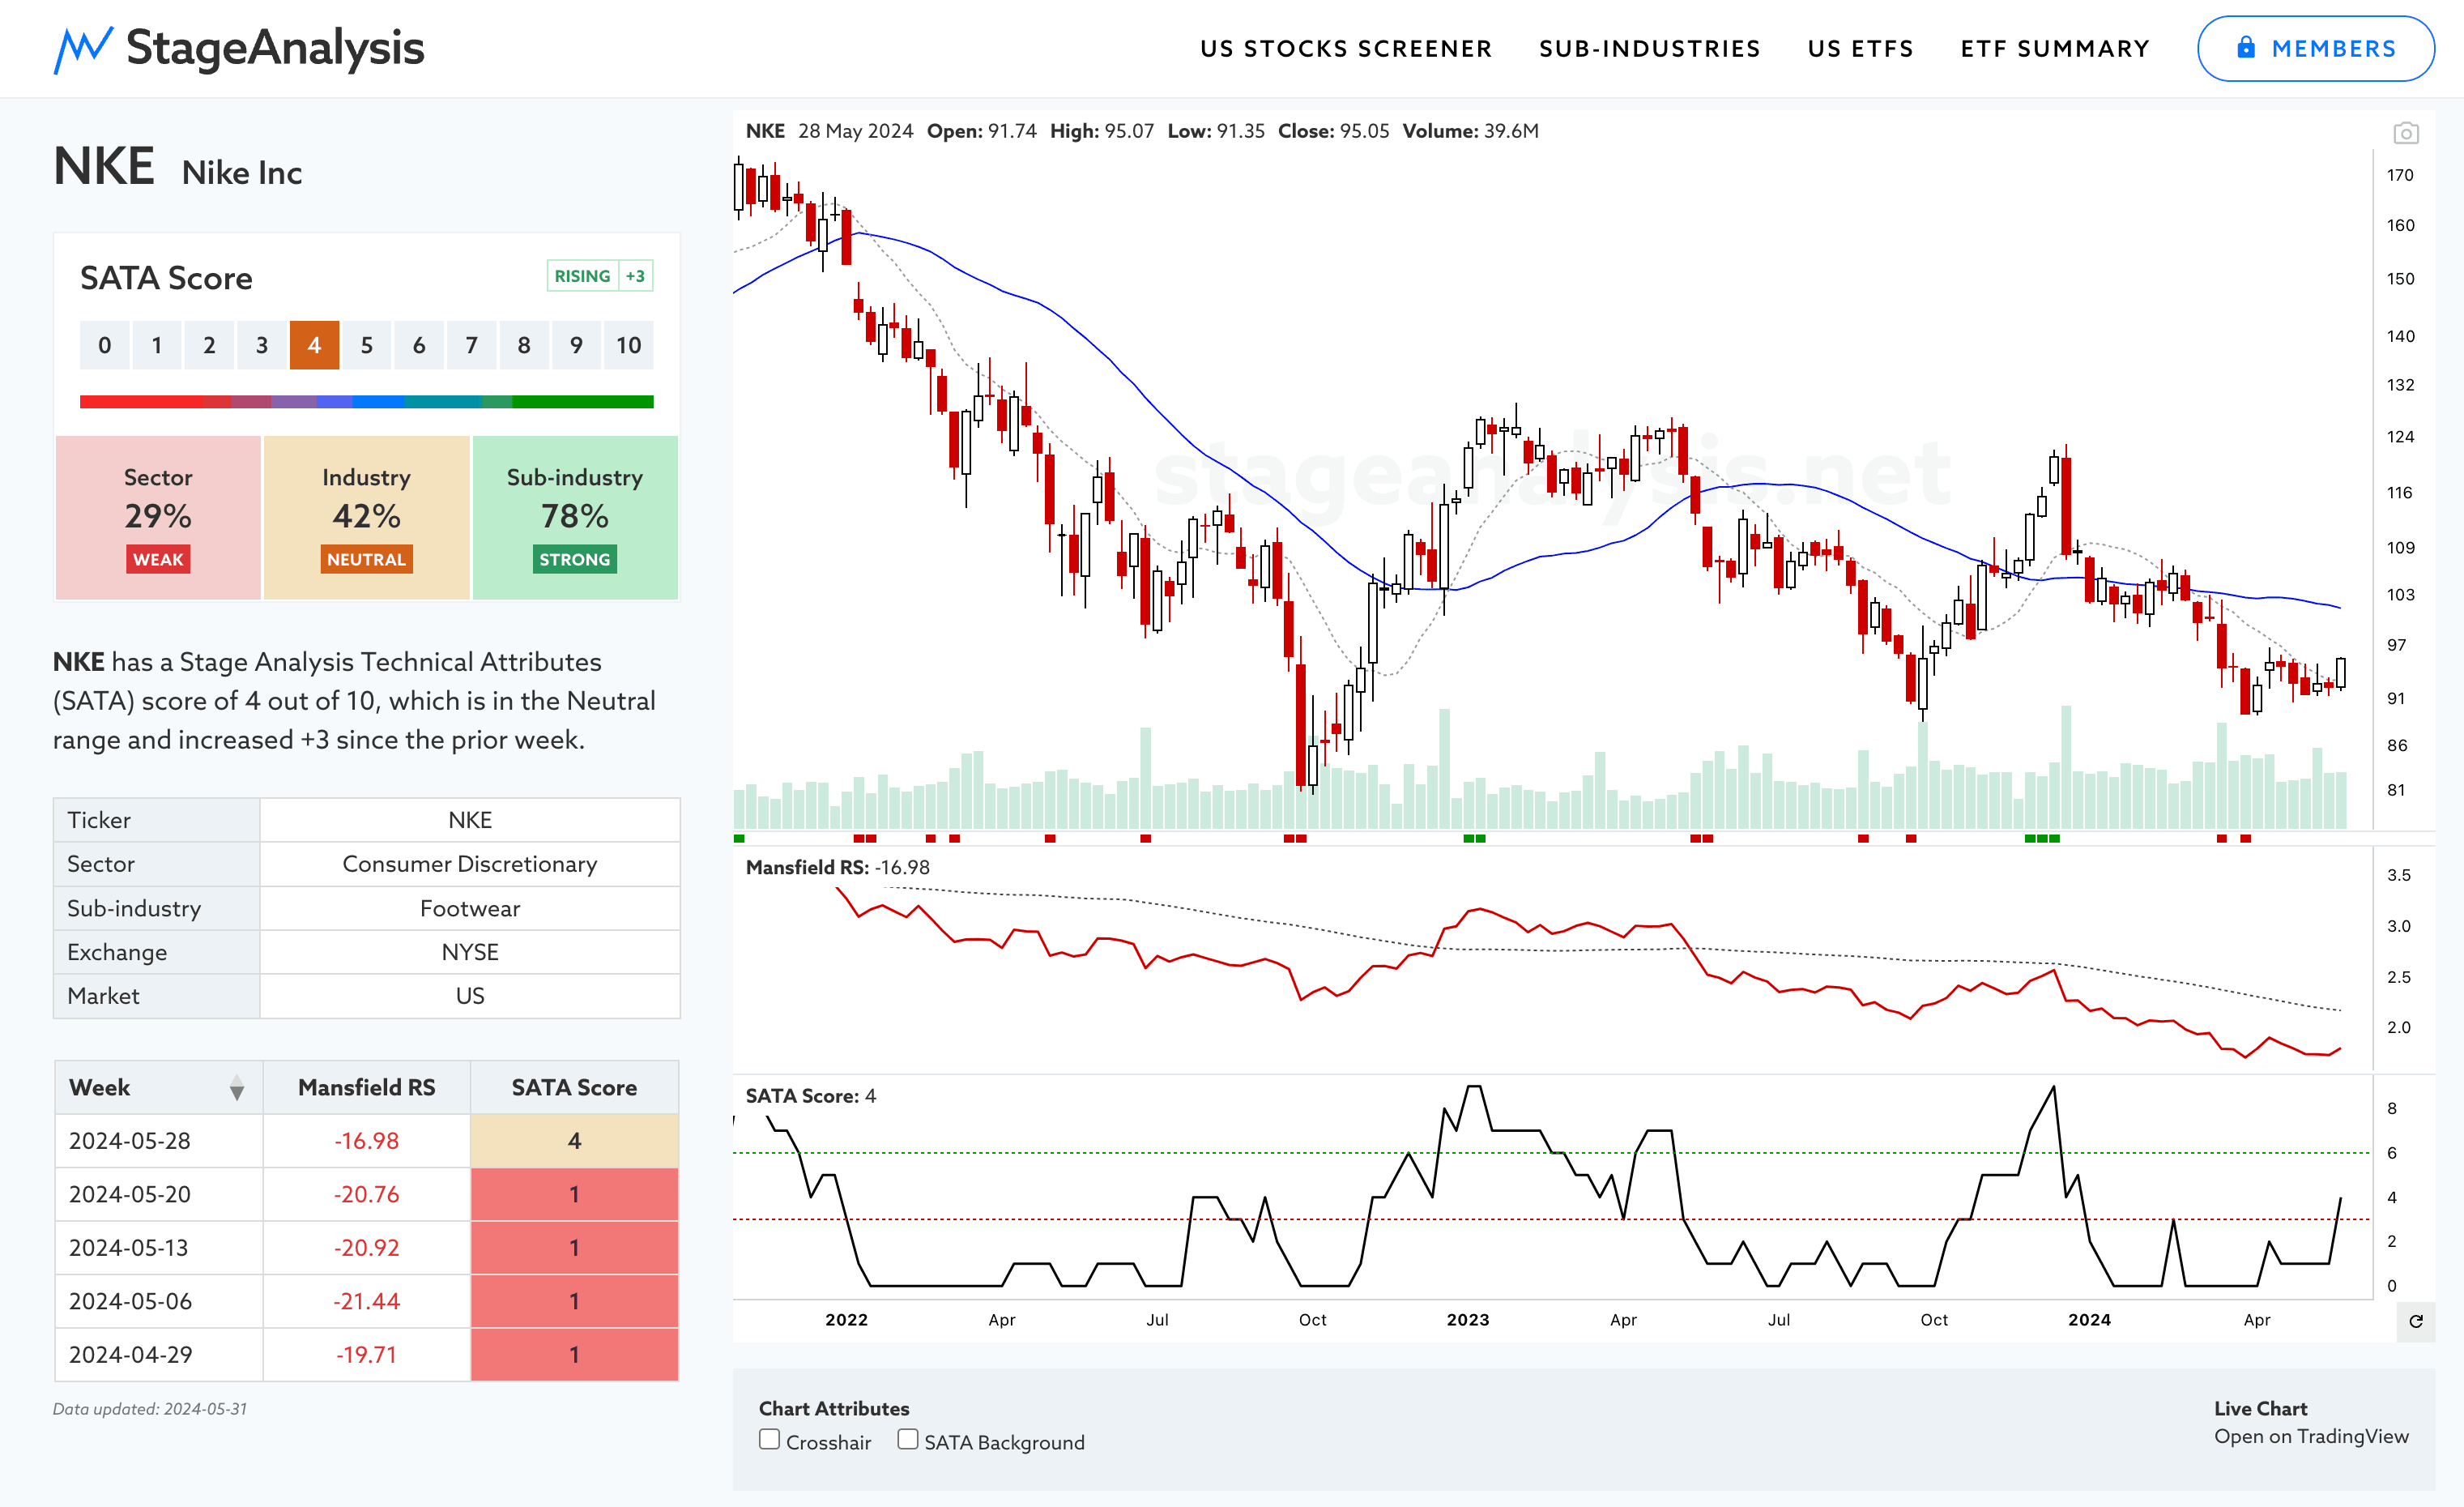Click SATA score scale box 10
The width and height of the screenshot is (2464, 1507).
[629, 345]
